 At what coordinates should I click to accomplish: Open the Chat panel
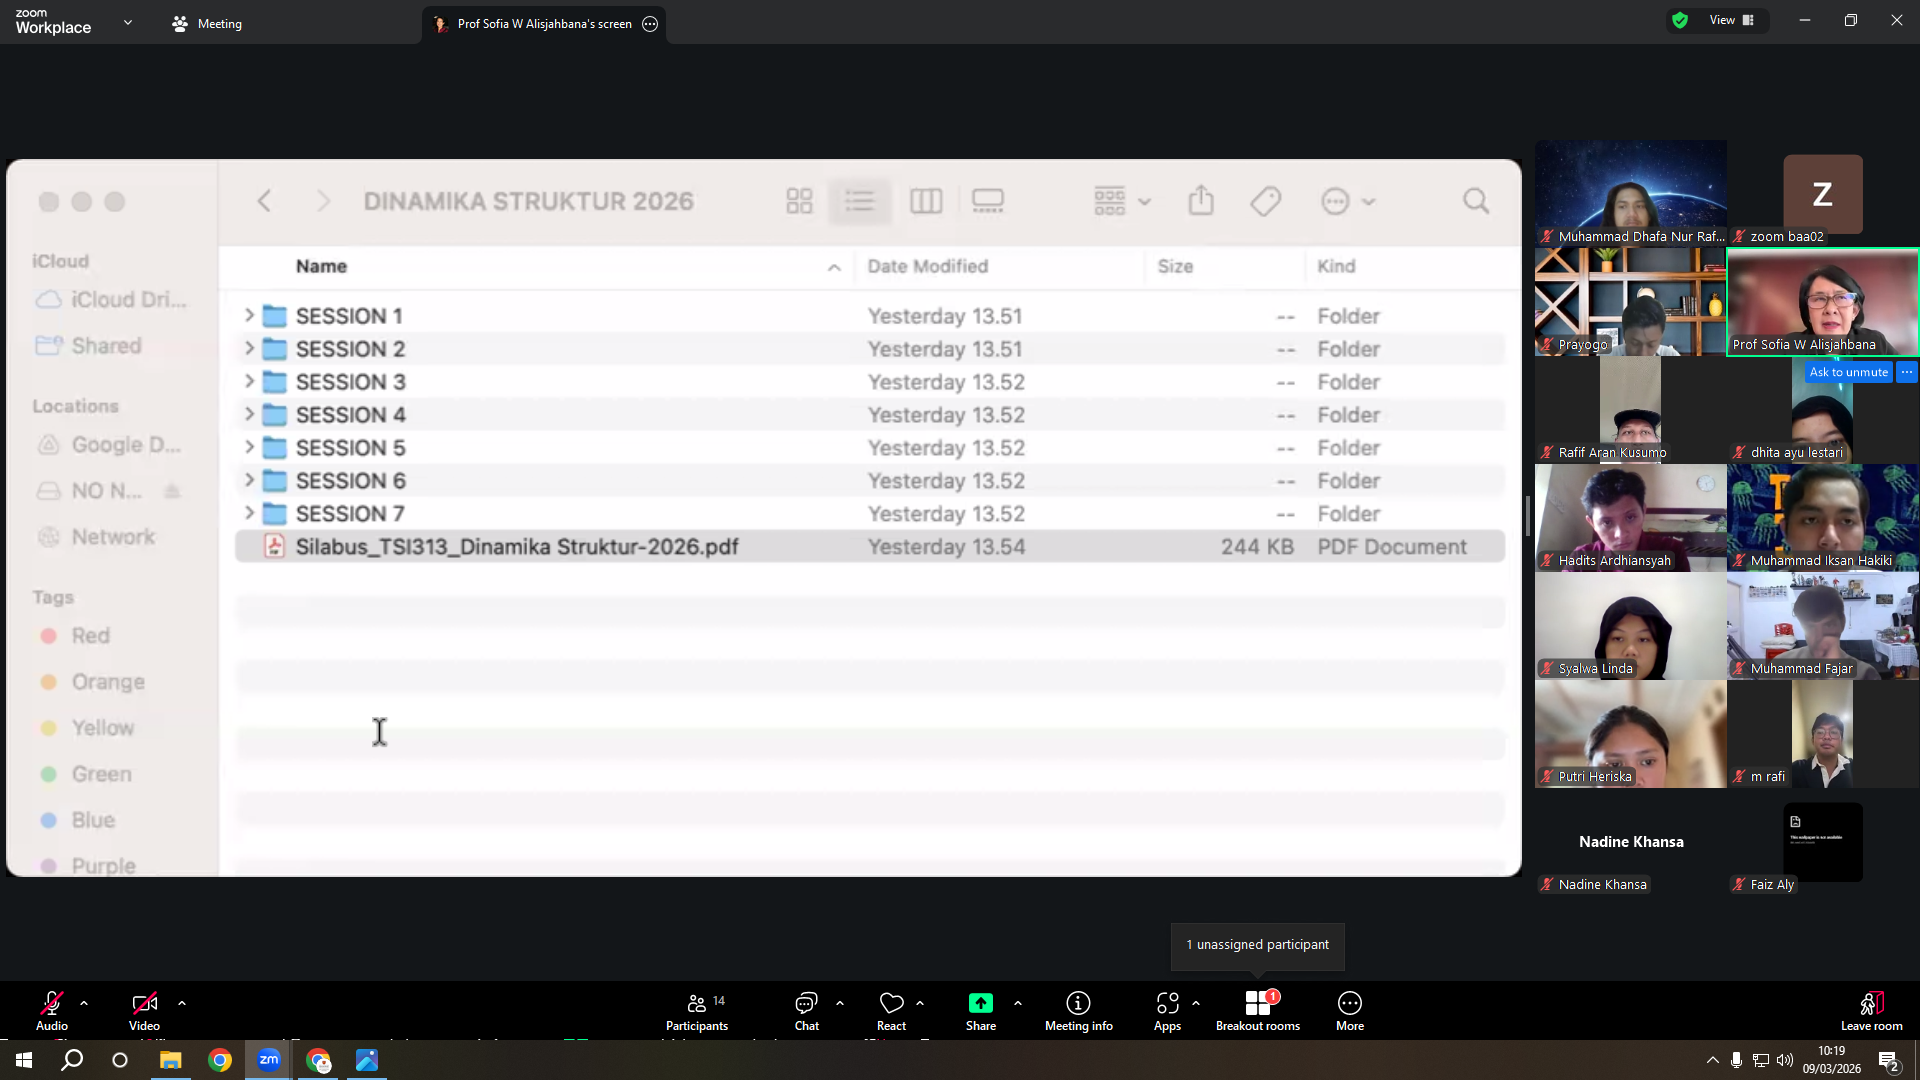coord(806,1011)
